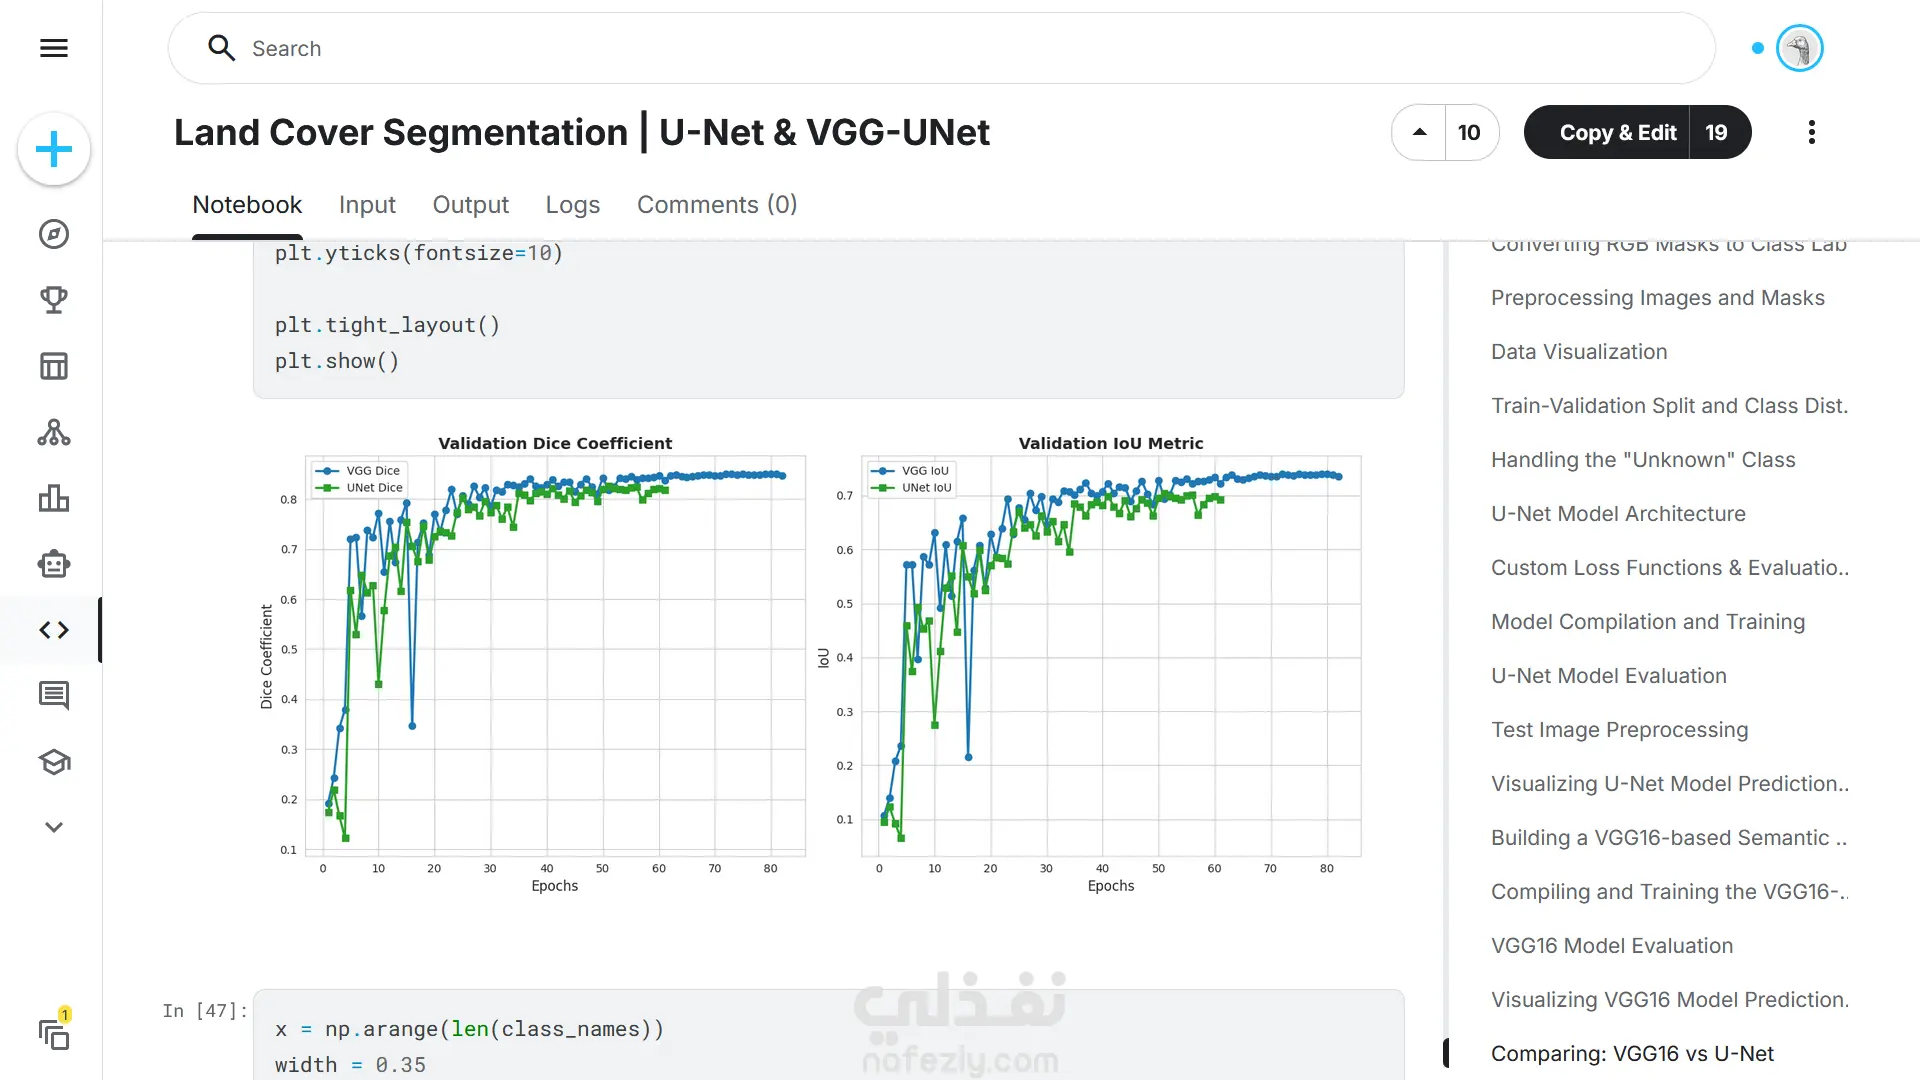Expand more sidebar items with the chevron
This screenshot has height=1080, width=1920.
click(54, 827)
